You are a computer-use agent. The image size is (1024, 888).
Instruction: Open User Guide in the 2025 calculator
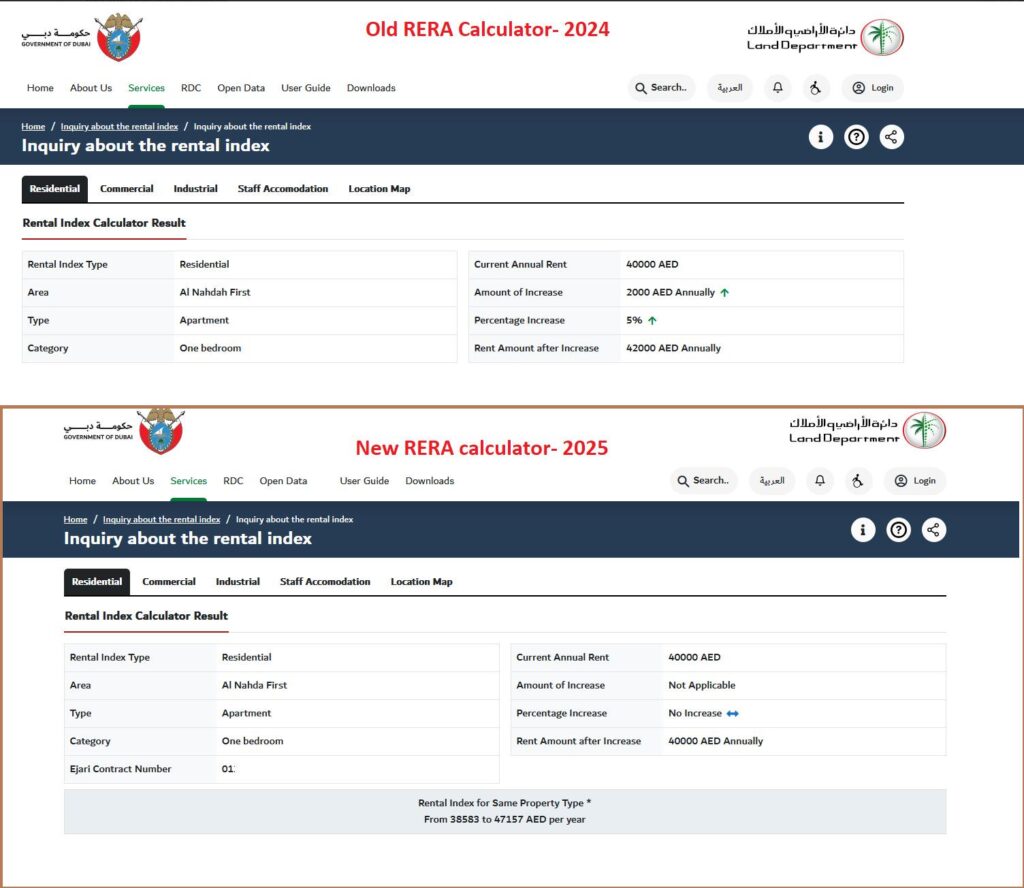[364, 481]
